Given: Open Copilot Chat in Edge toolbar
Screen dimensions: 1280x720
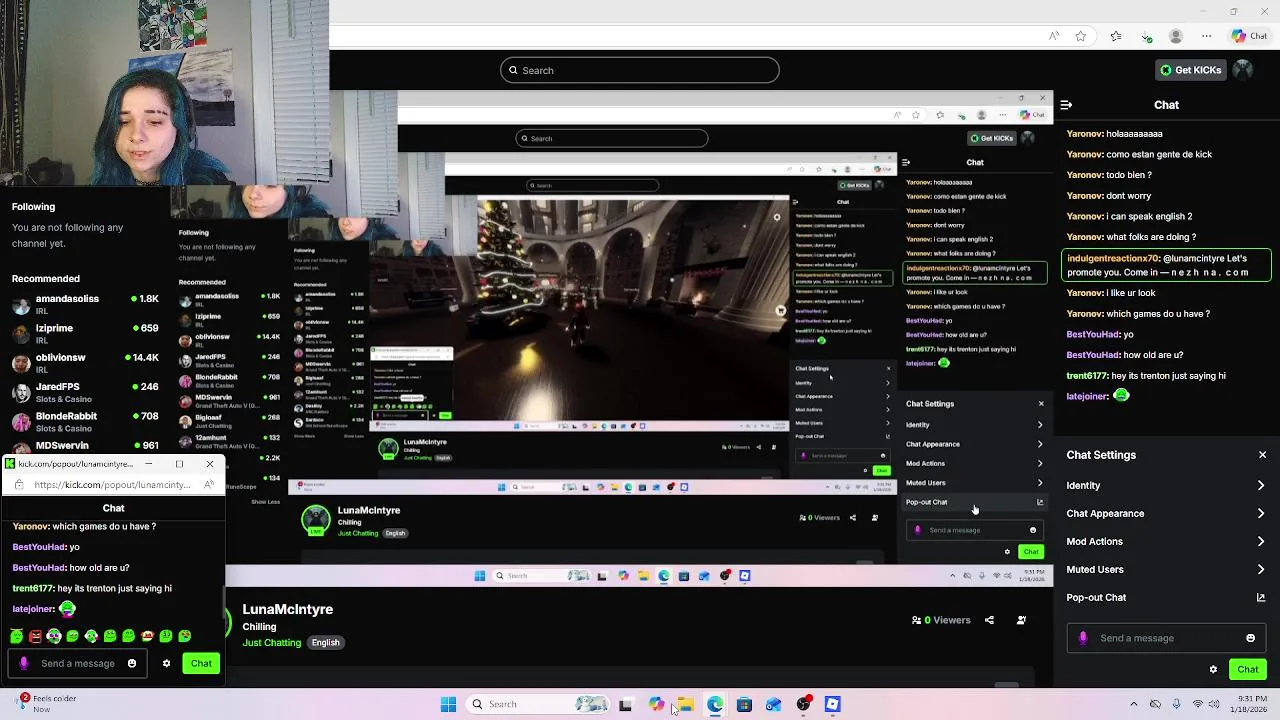Looking at the screenshot, I should 1251,36.
